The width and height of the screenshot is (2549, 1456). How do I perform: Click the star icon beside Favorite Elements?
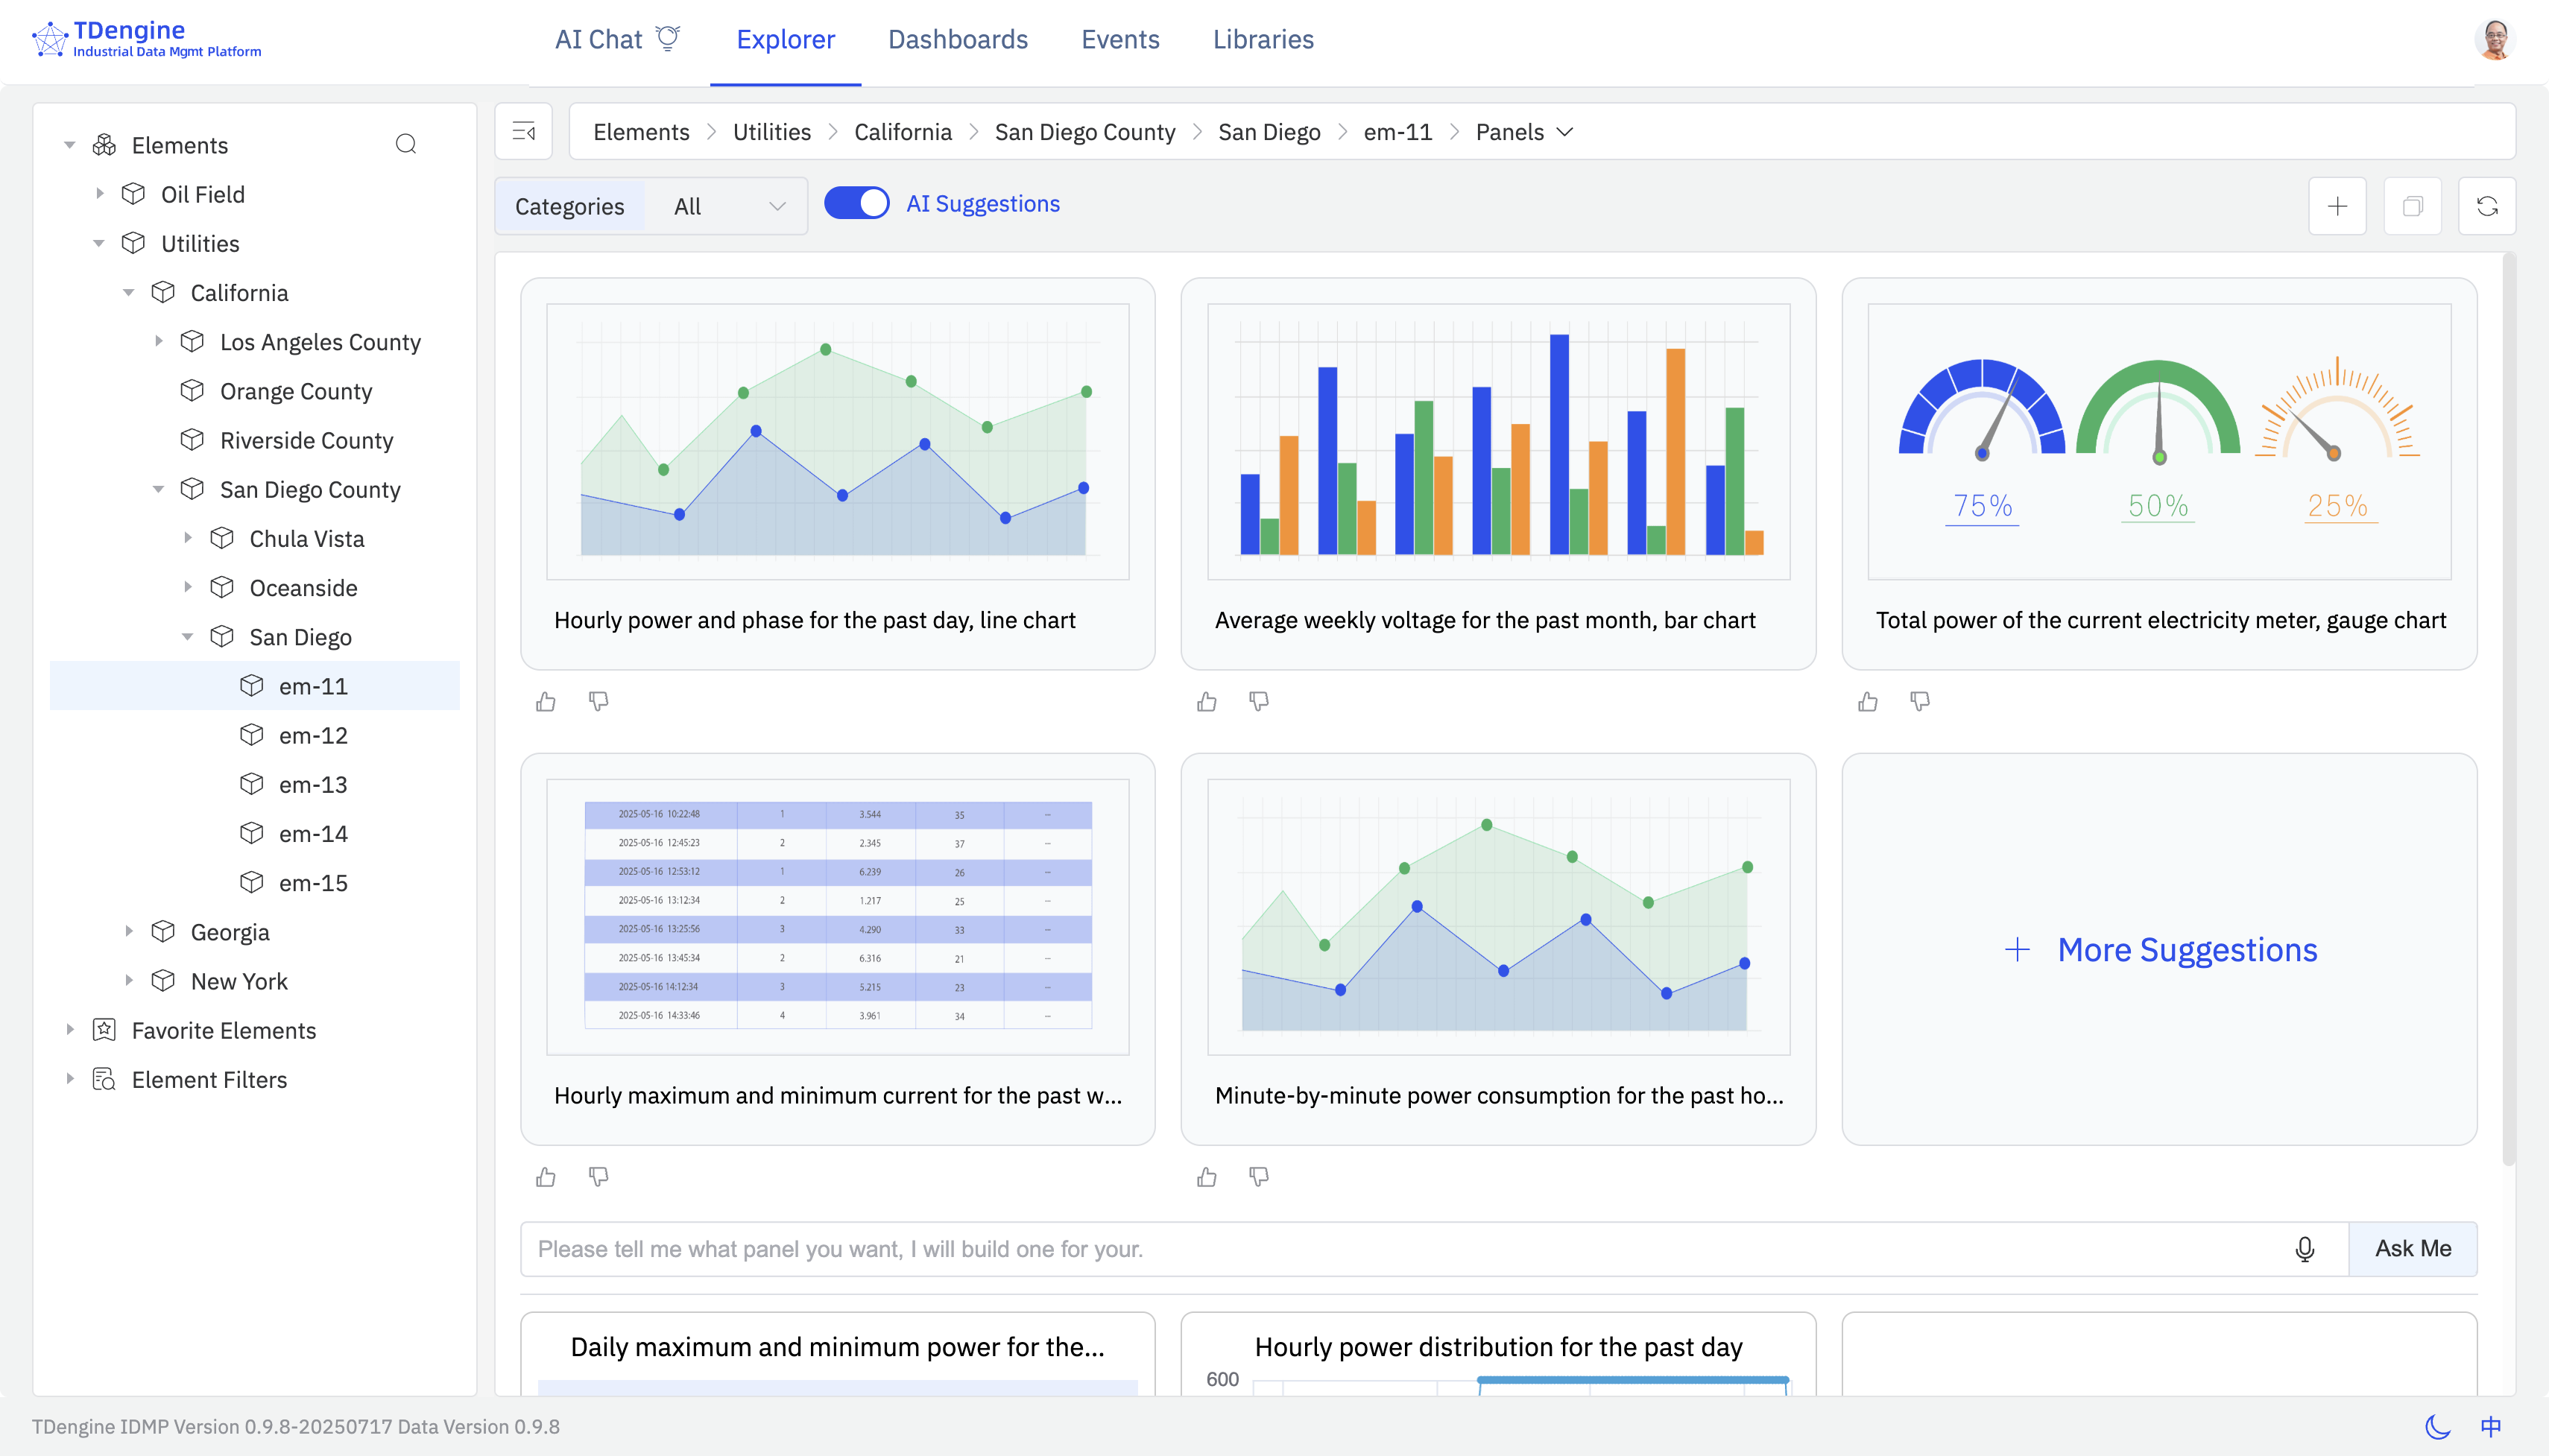click(x=104, y=1030)
